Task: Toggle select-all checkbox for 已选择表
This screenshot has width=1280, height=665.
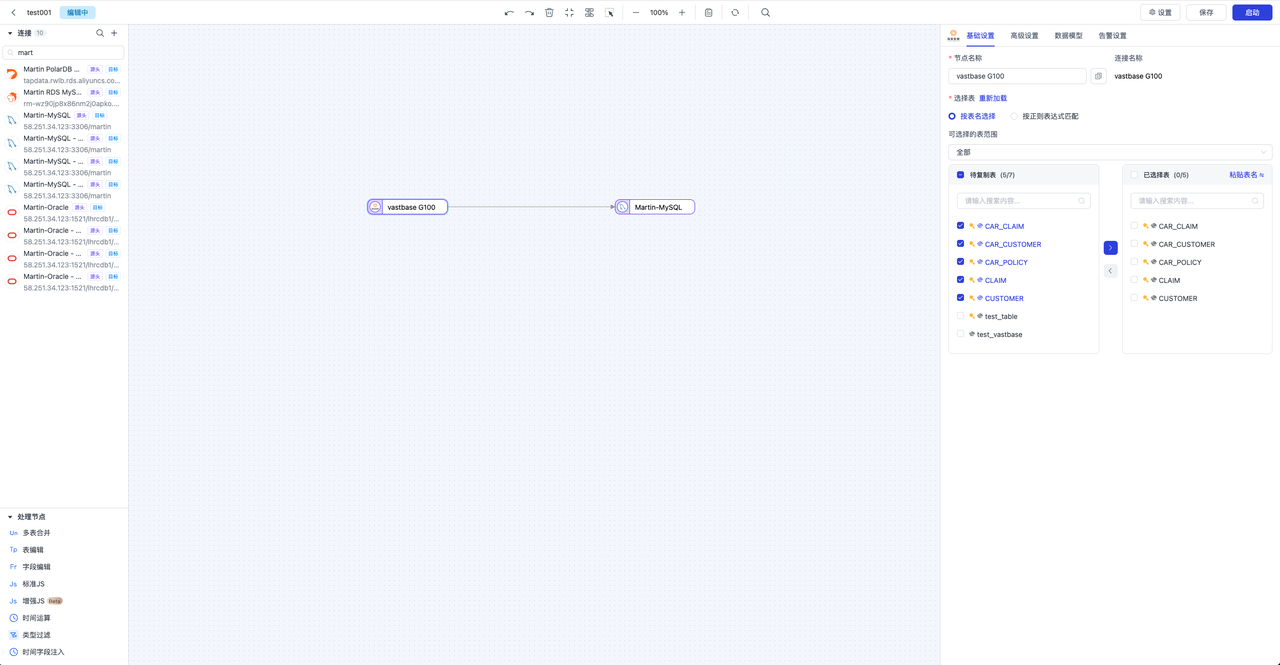Action: [x=1134, y=175]
